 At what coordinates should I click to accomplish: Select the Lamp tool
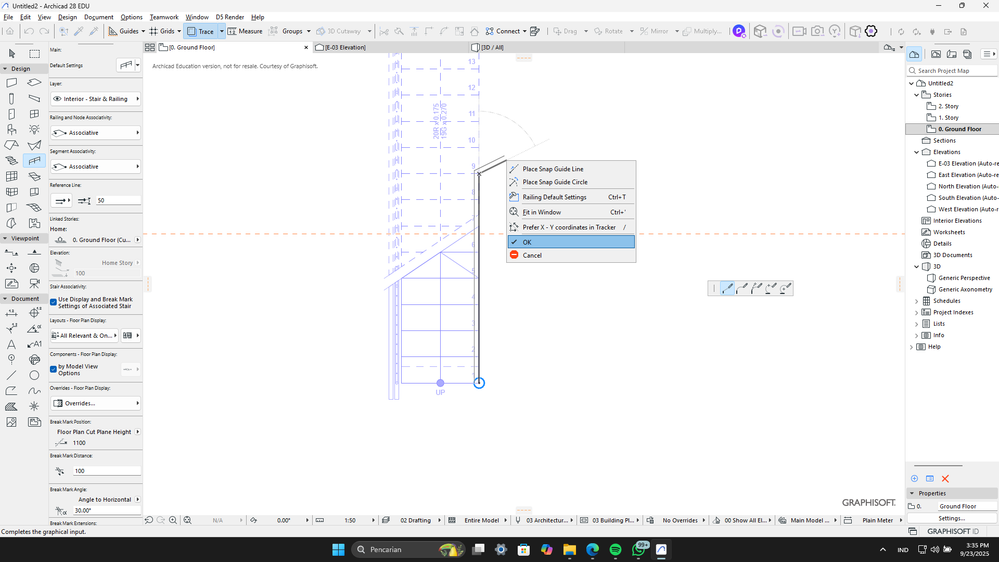[34, 130]
